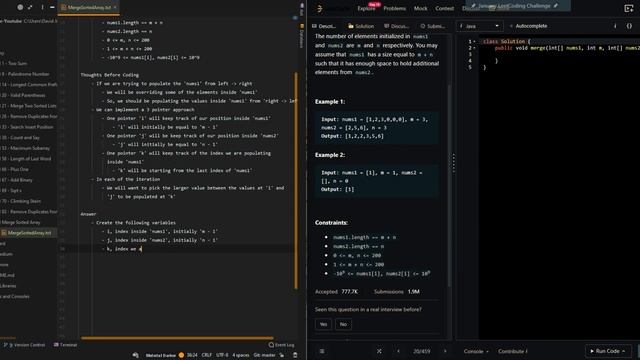Click the trash memory icon in status bar

pyautogui.click(x=295, y=355)
